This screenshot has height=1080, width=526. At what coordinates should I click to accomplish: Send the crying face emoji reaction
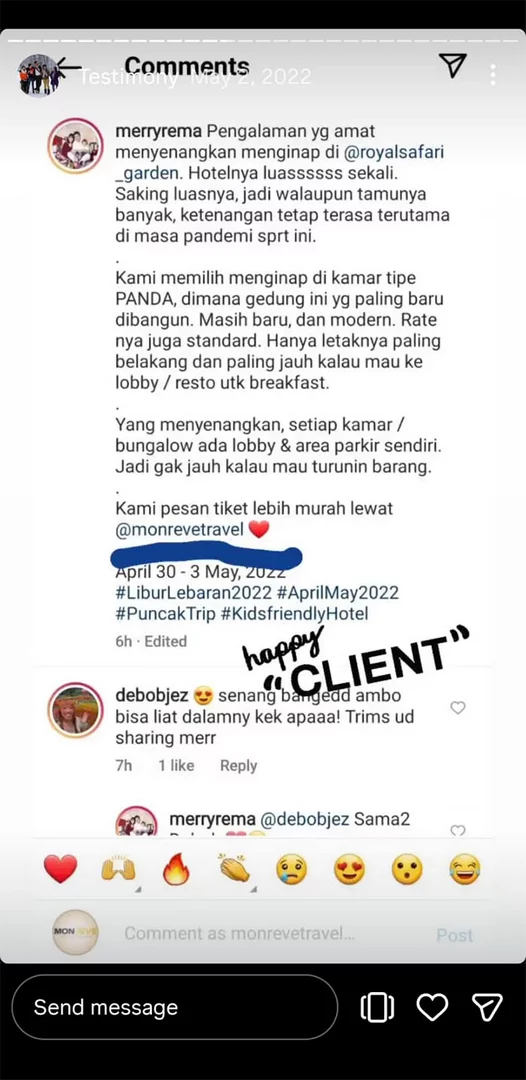[x=292, y=869]
